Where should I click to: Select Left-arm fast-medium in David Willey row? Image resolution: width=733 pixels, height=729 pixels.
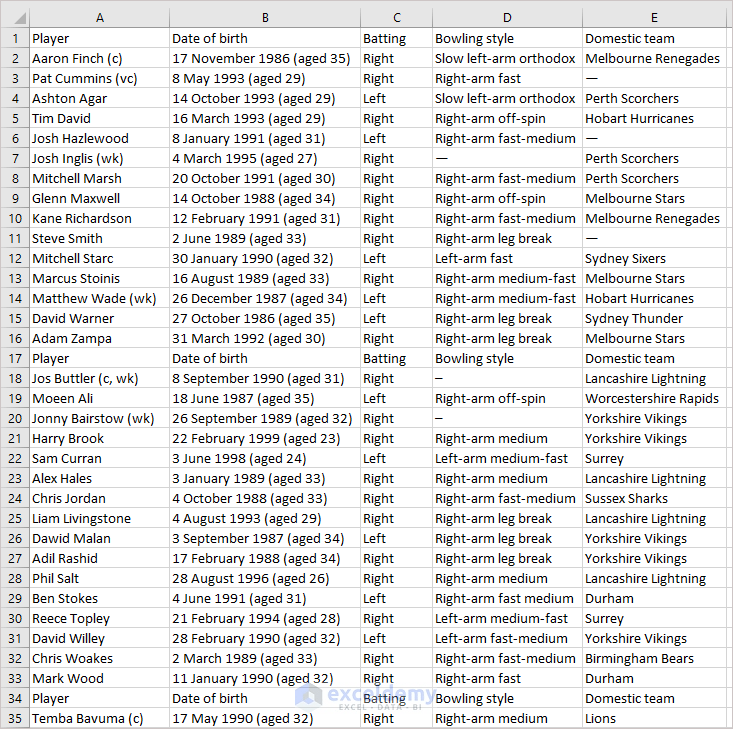point(507,639)
